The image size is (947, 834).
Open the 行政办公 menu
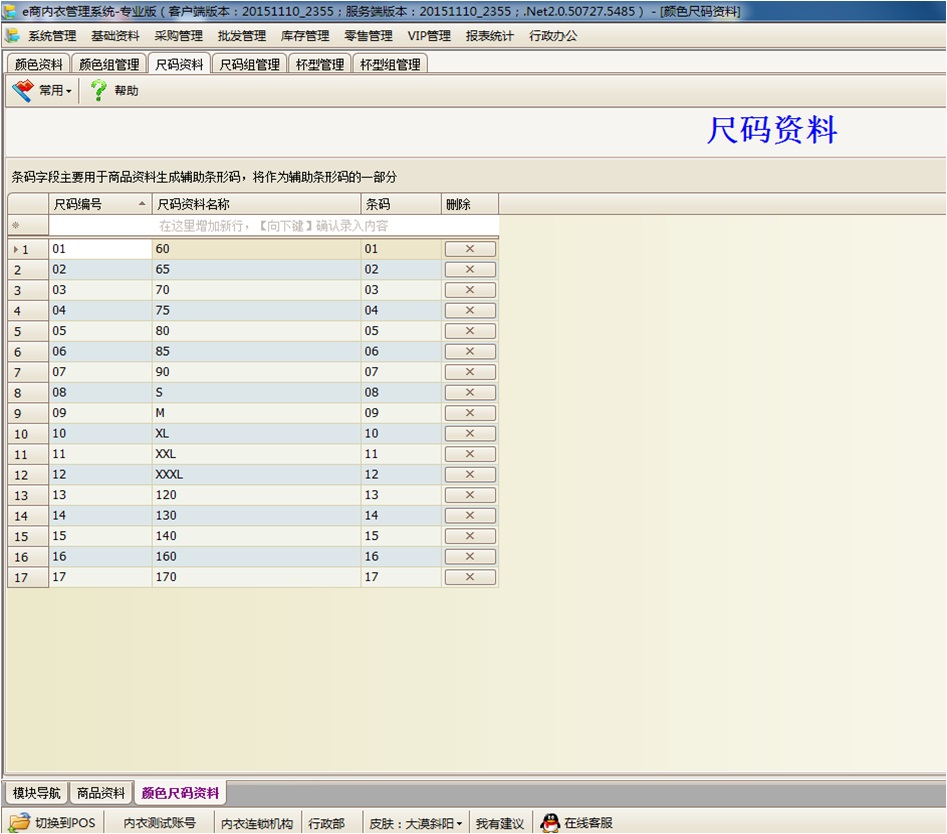pyautogui.click(x=553, y=36)
